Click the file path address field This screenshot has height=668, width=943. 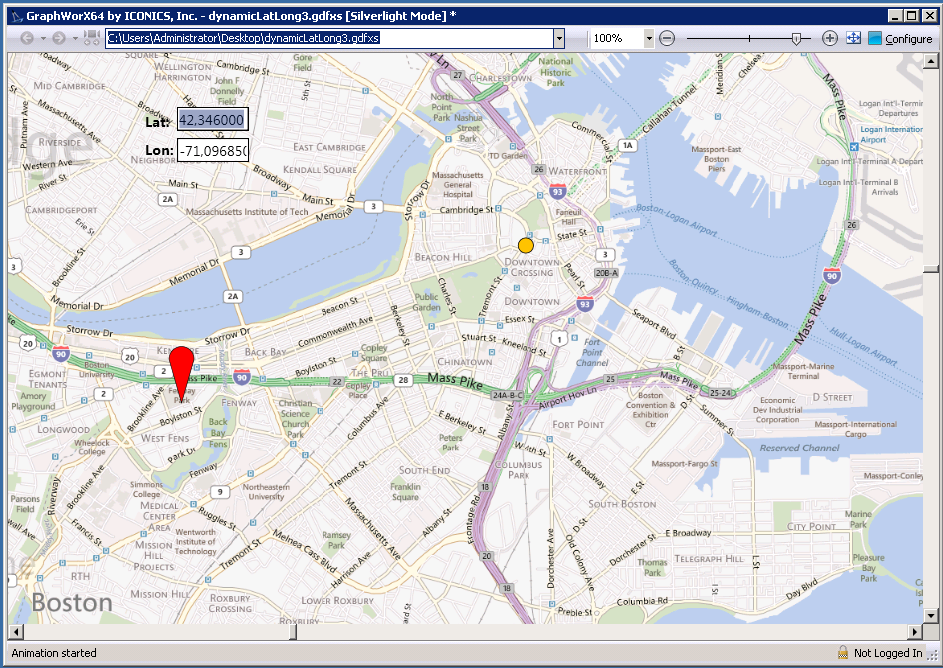(330, 38)
